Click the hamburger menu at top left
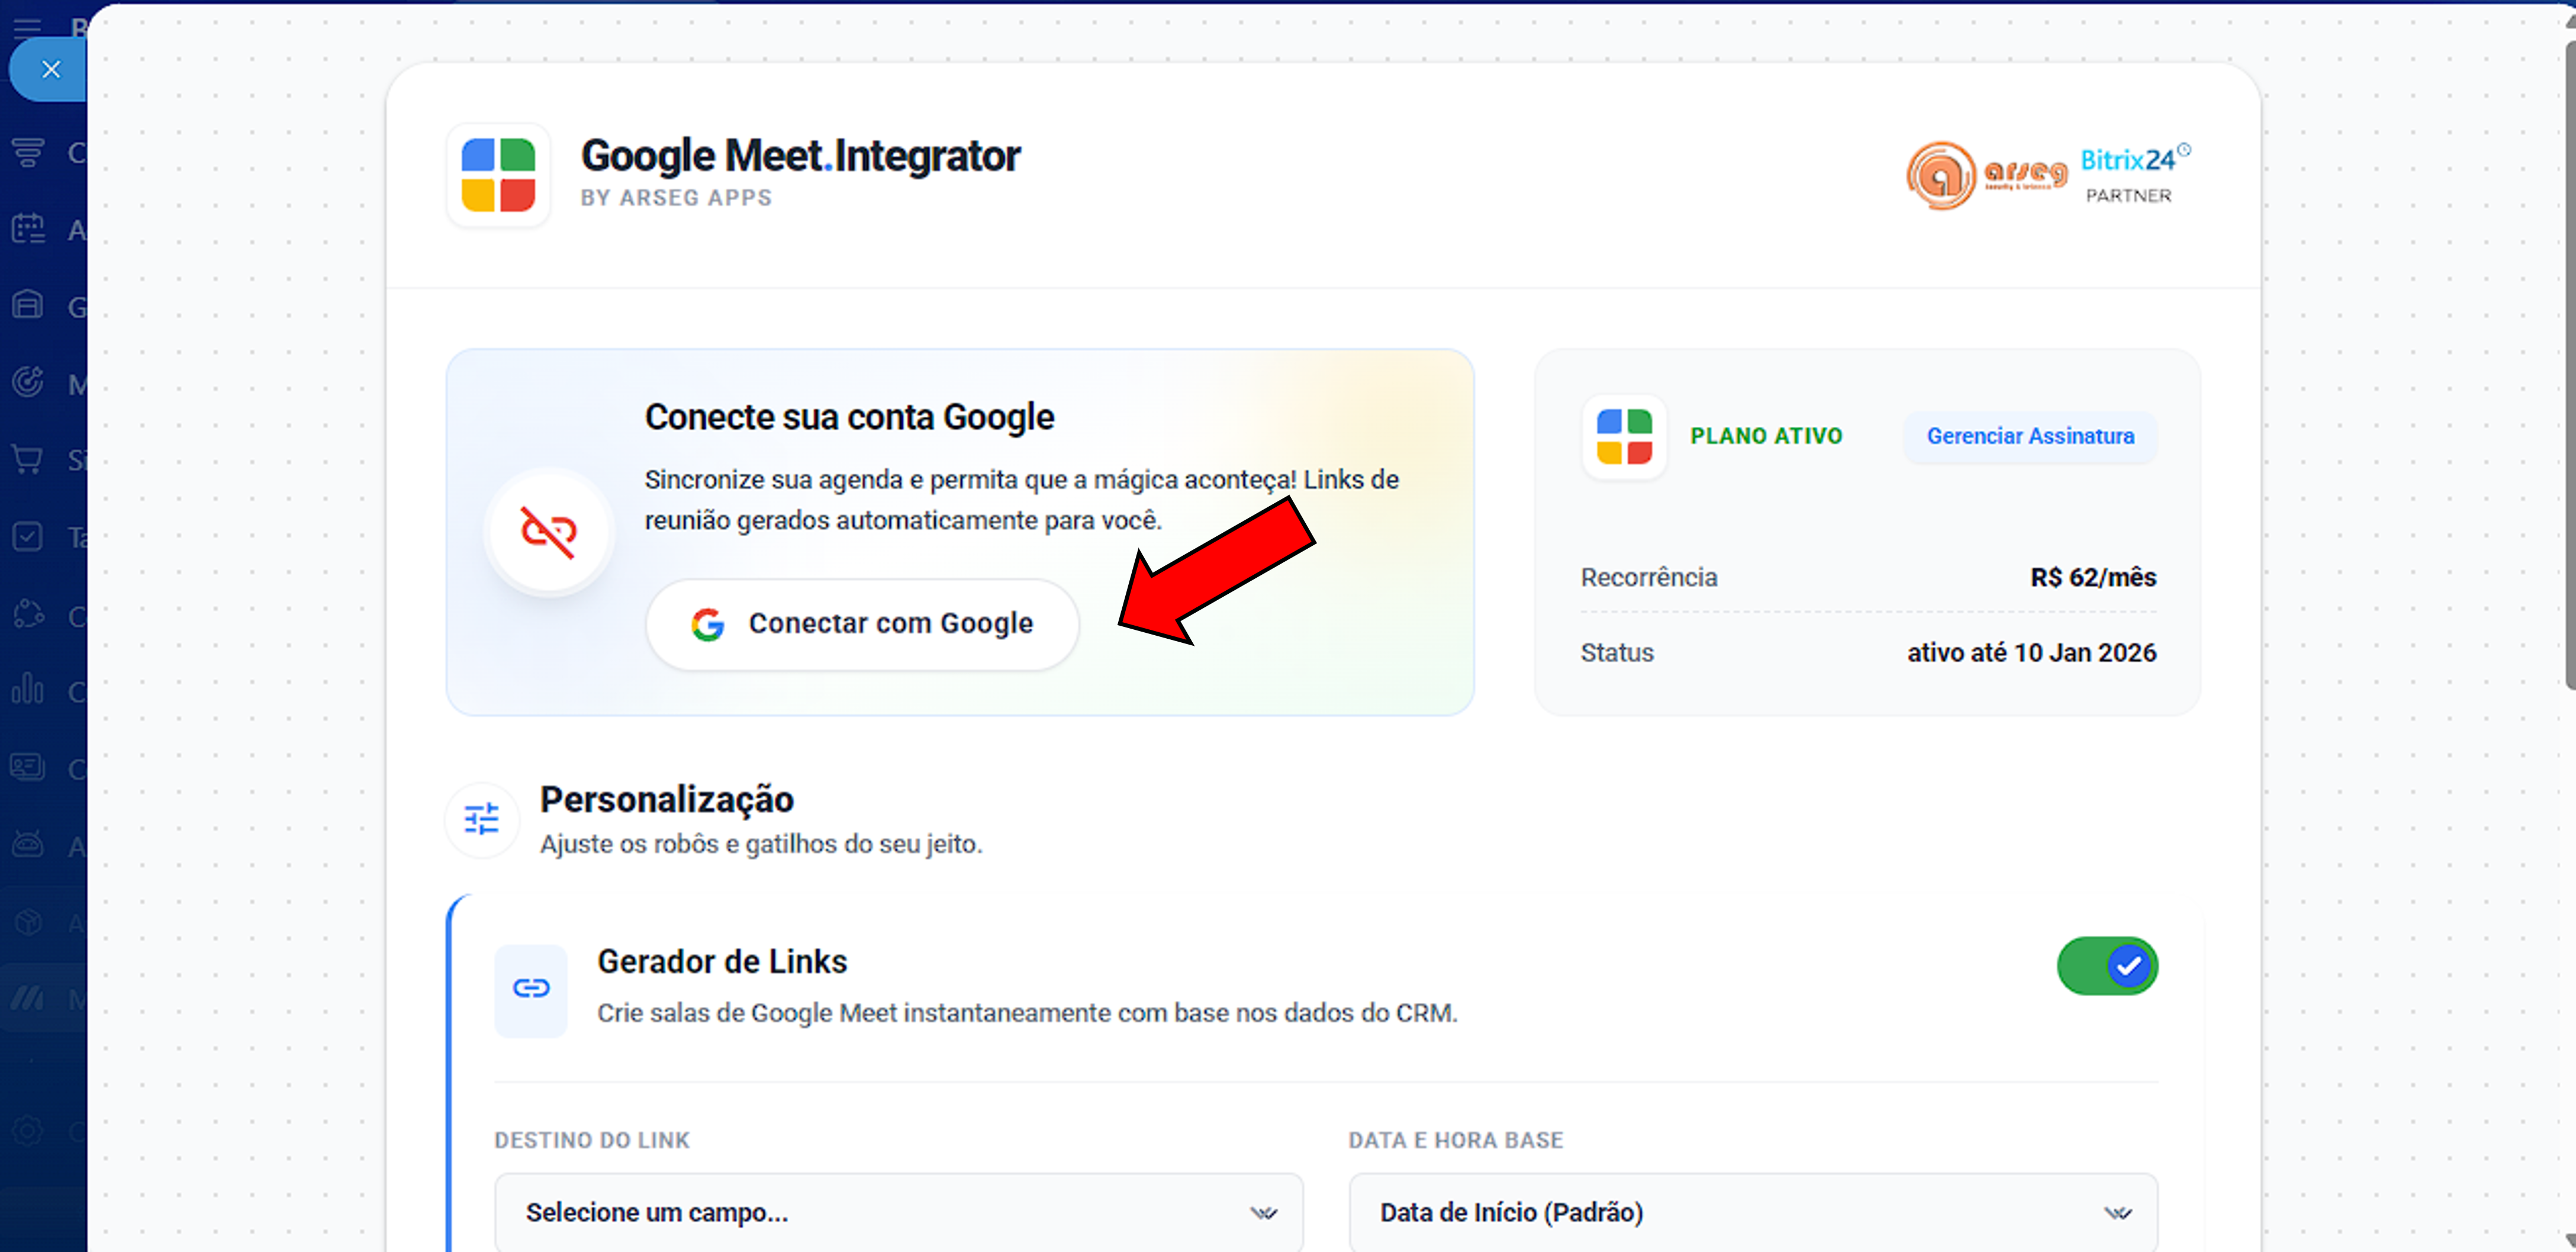 [x=27, y=24]
